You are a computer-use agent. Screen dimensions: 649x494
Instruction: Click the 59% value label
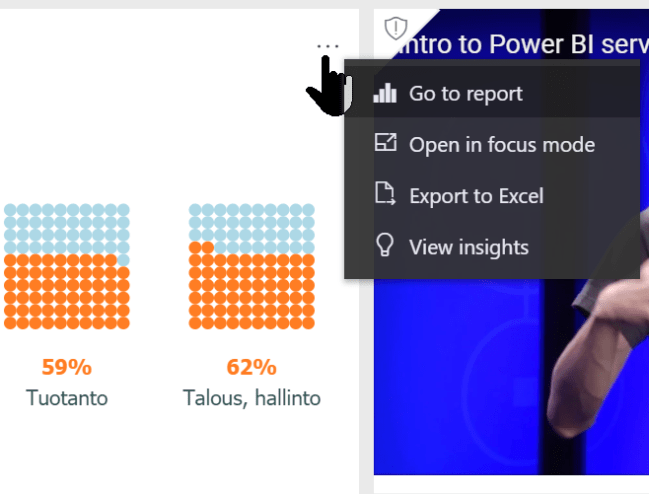coord(67,368)
